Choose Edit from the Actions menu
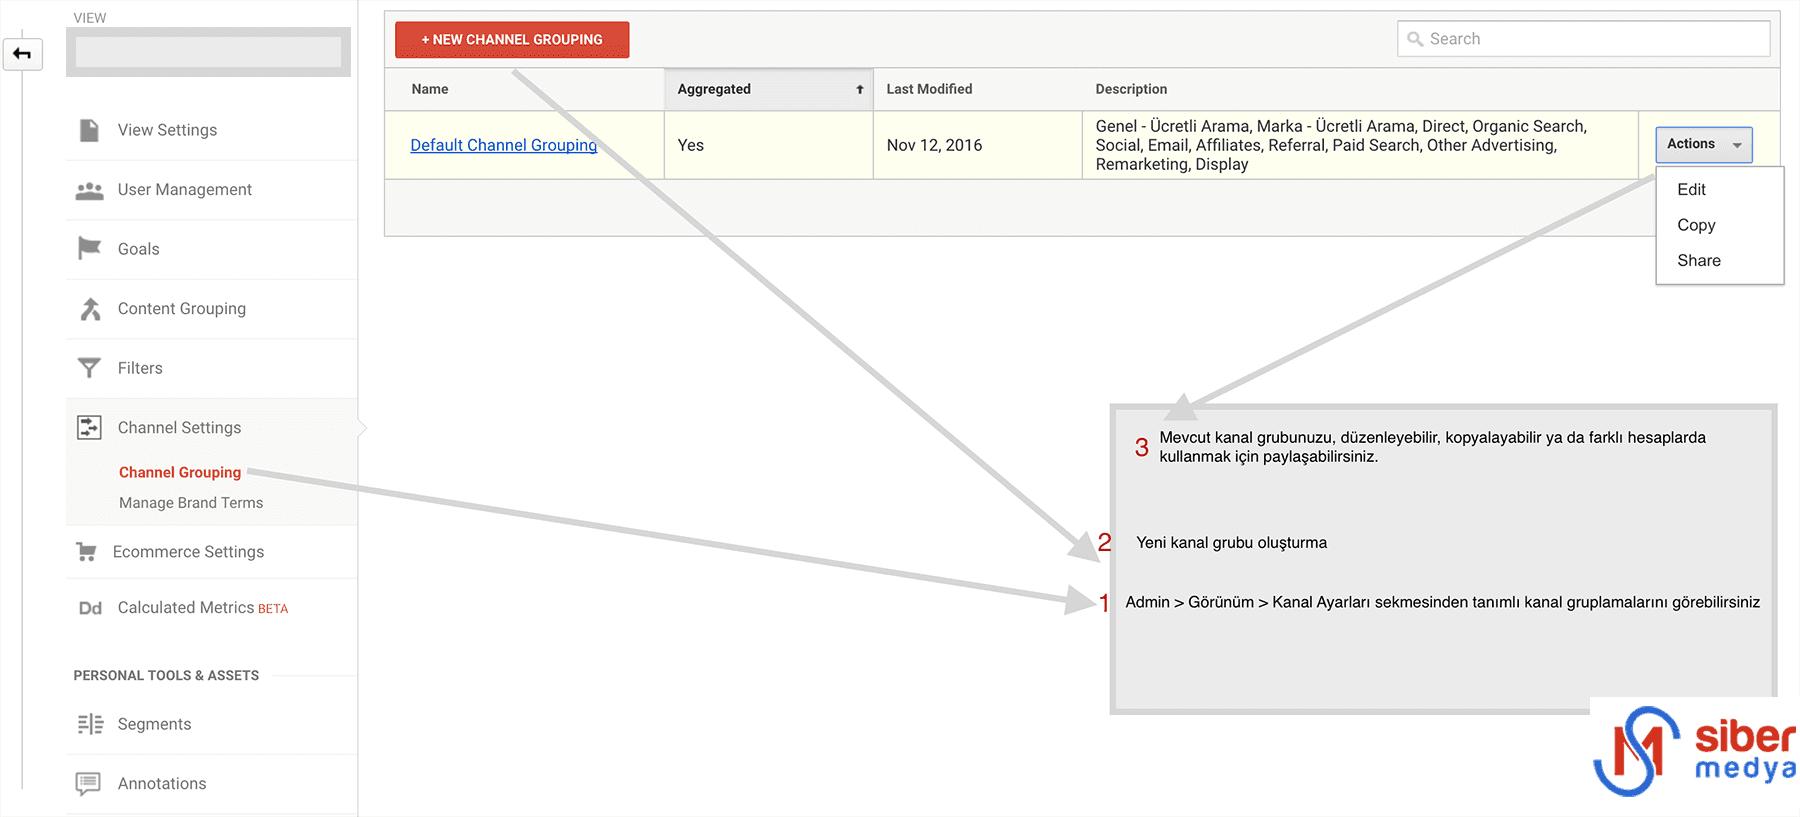The image size is (1800, 817). (1691, 189)
